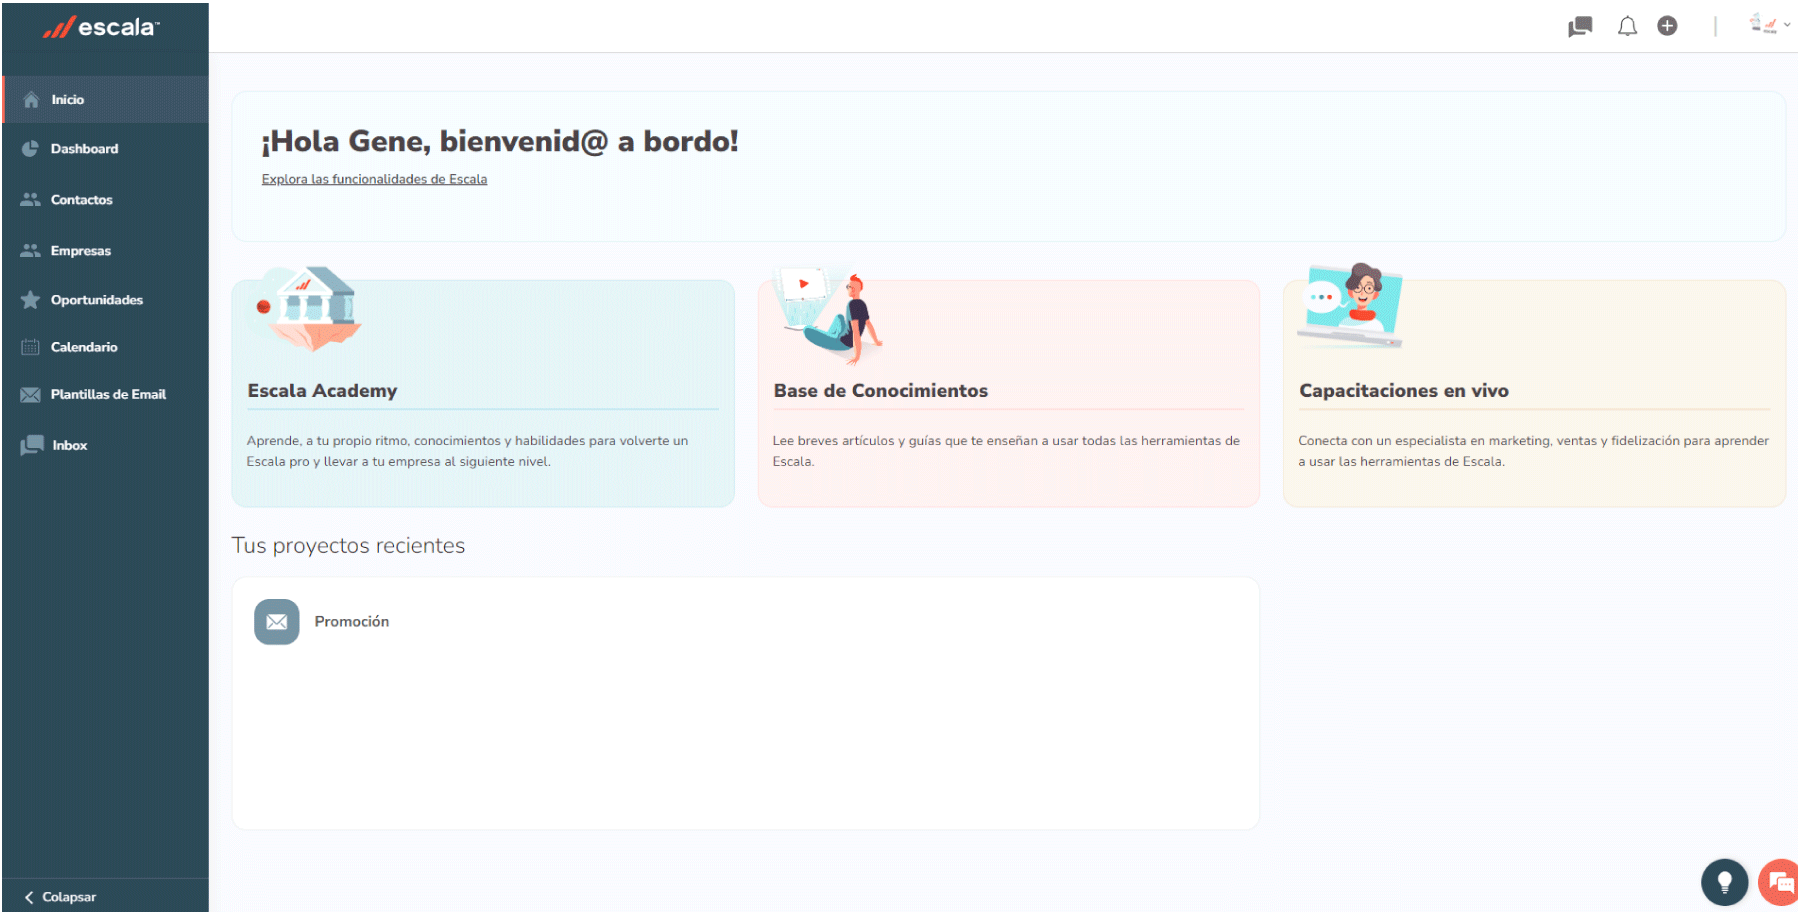The height and width of the screenshot is (912, 1798).
Task: Click Explora las funcionalidades de Escala link
Action: (x=374, y=179)
